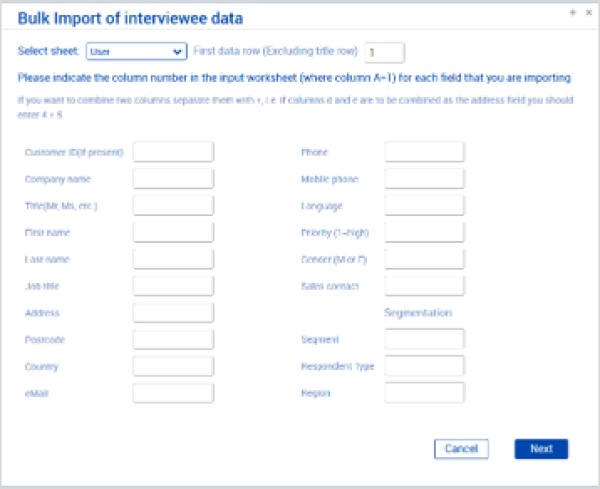Select the Title (Mr, Ms) input box
Viewport: 600px width, 489px height.
click(x=173, y=205)
